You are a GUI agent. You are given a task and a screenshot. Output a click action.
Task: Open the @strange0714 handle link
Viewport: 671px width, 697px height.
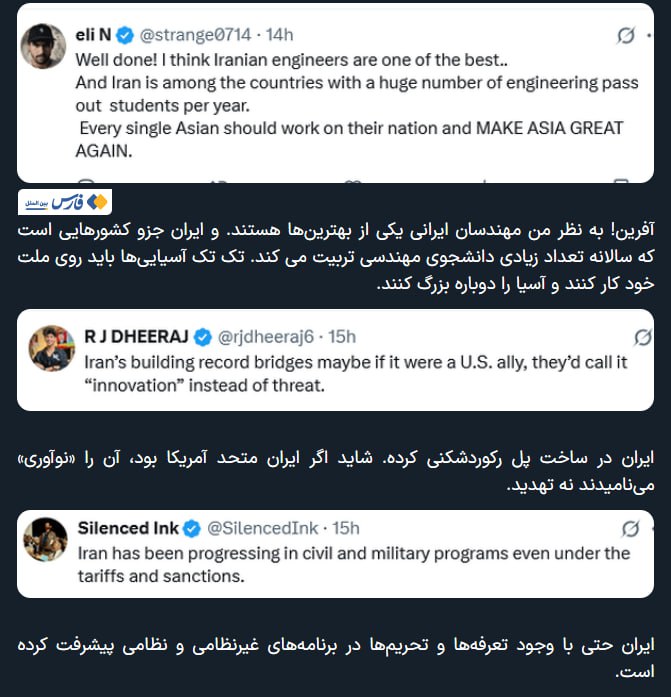(x=188, y=36)
